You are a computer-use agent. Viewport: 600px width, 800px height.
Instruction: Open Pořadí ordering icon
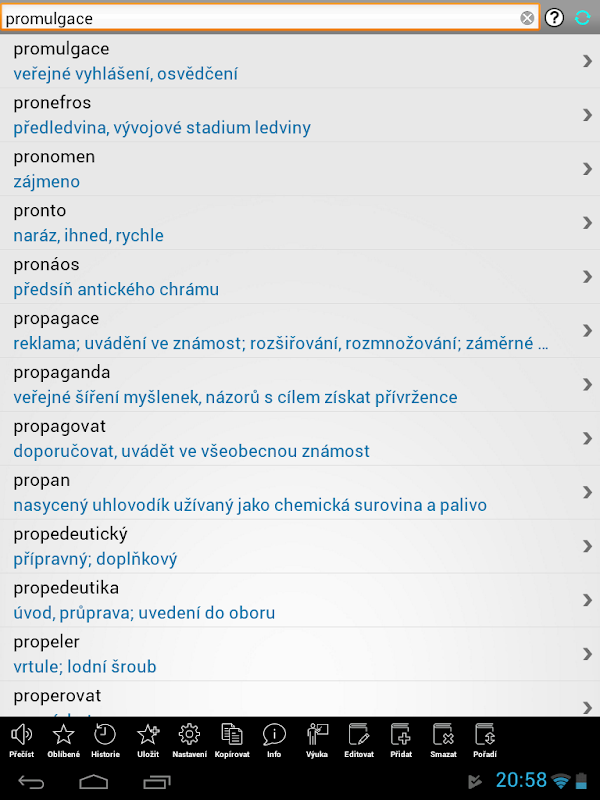[486, 738]
